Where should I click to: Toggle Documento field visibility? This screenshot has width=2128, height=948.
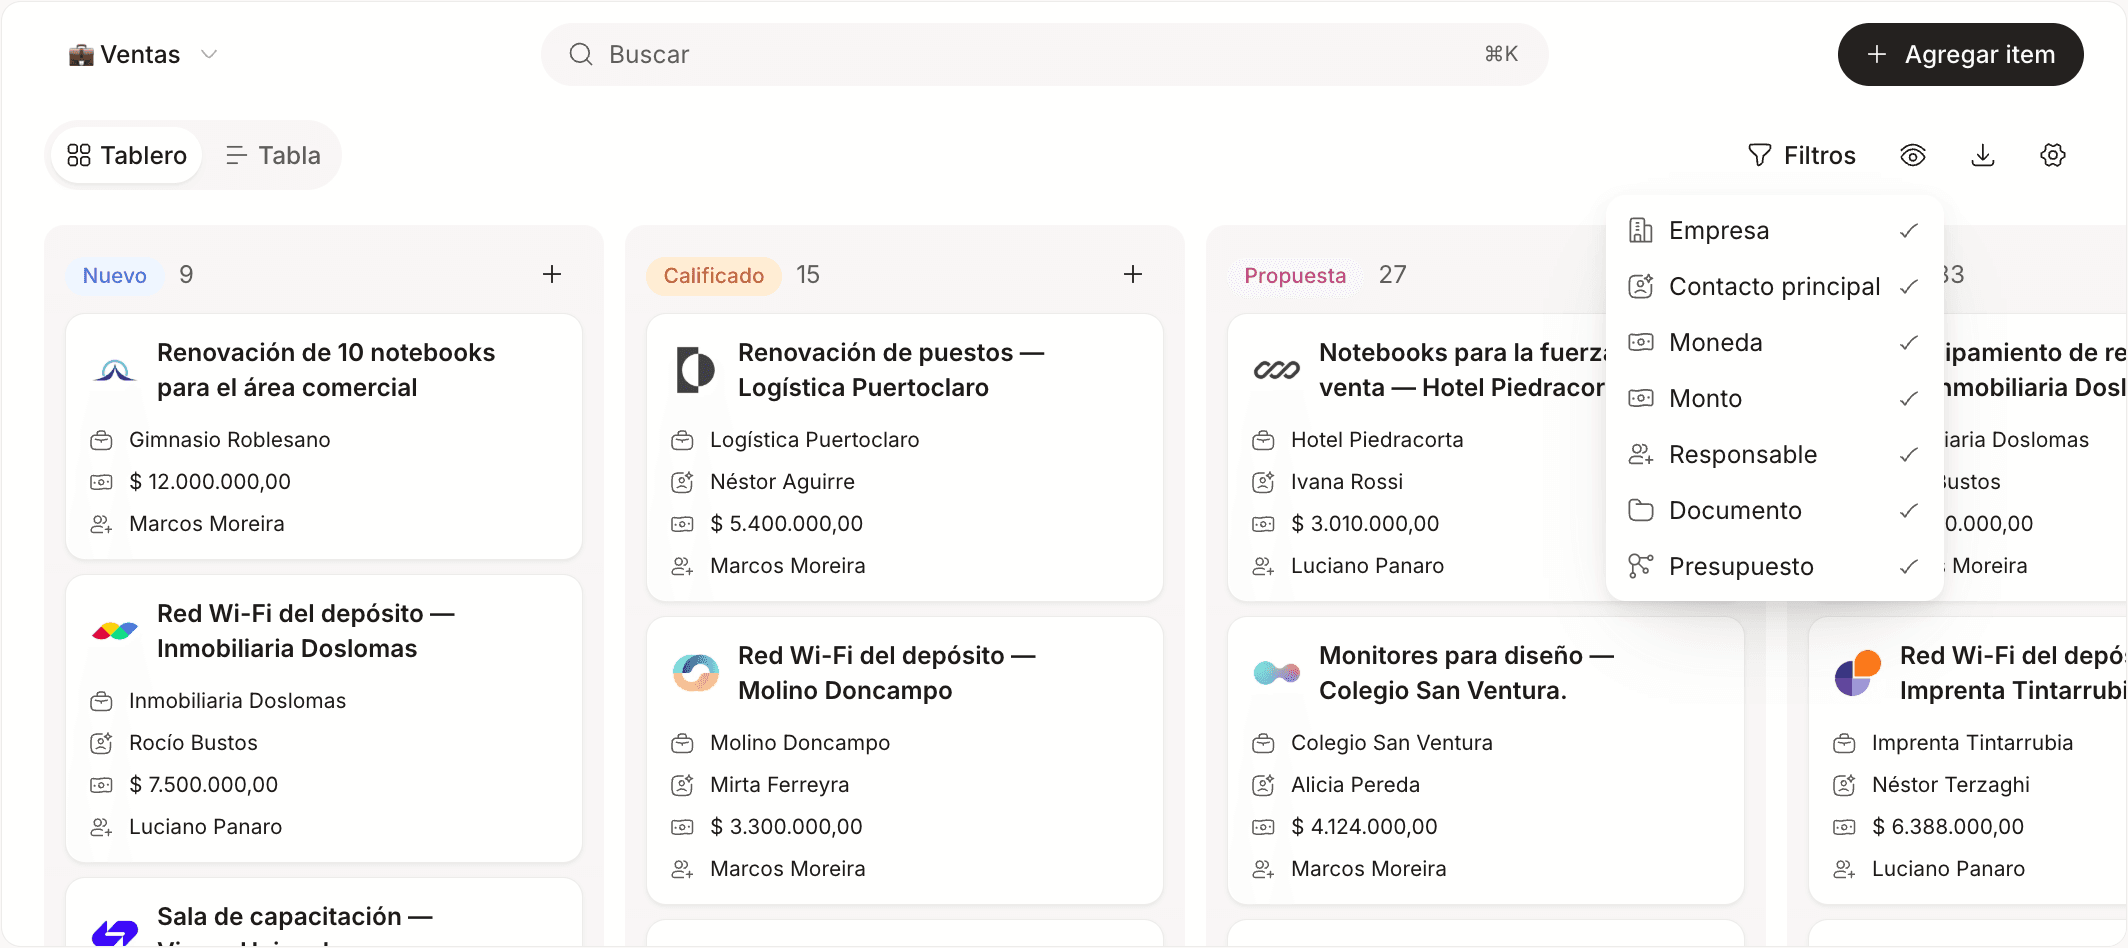tap(1775, 510)
